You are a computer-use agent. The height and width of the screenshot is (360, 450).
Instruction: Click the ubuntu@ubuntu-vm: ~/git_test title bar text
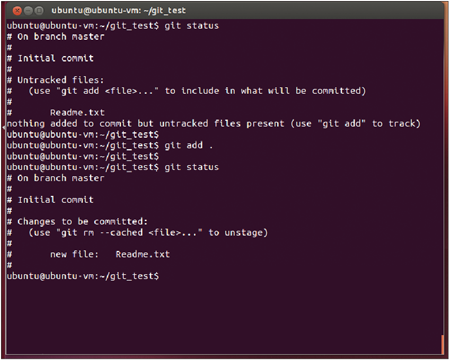[118, 11]
